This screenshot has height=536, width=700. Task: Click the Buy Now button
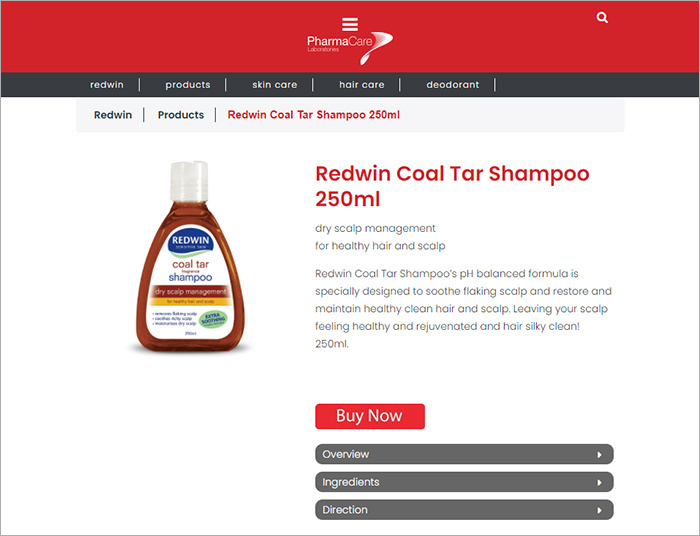pos(370,416)
